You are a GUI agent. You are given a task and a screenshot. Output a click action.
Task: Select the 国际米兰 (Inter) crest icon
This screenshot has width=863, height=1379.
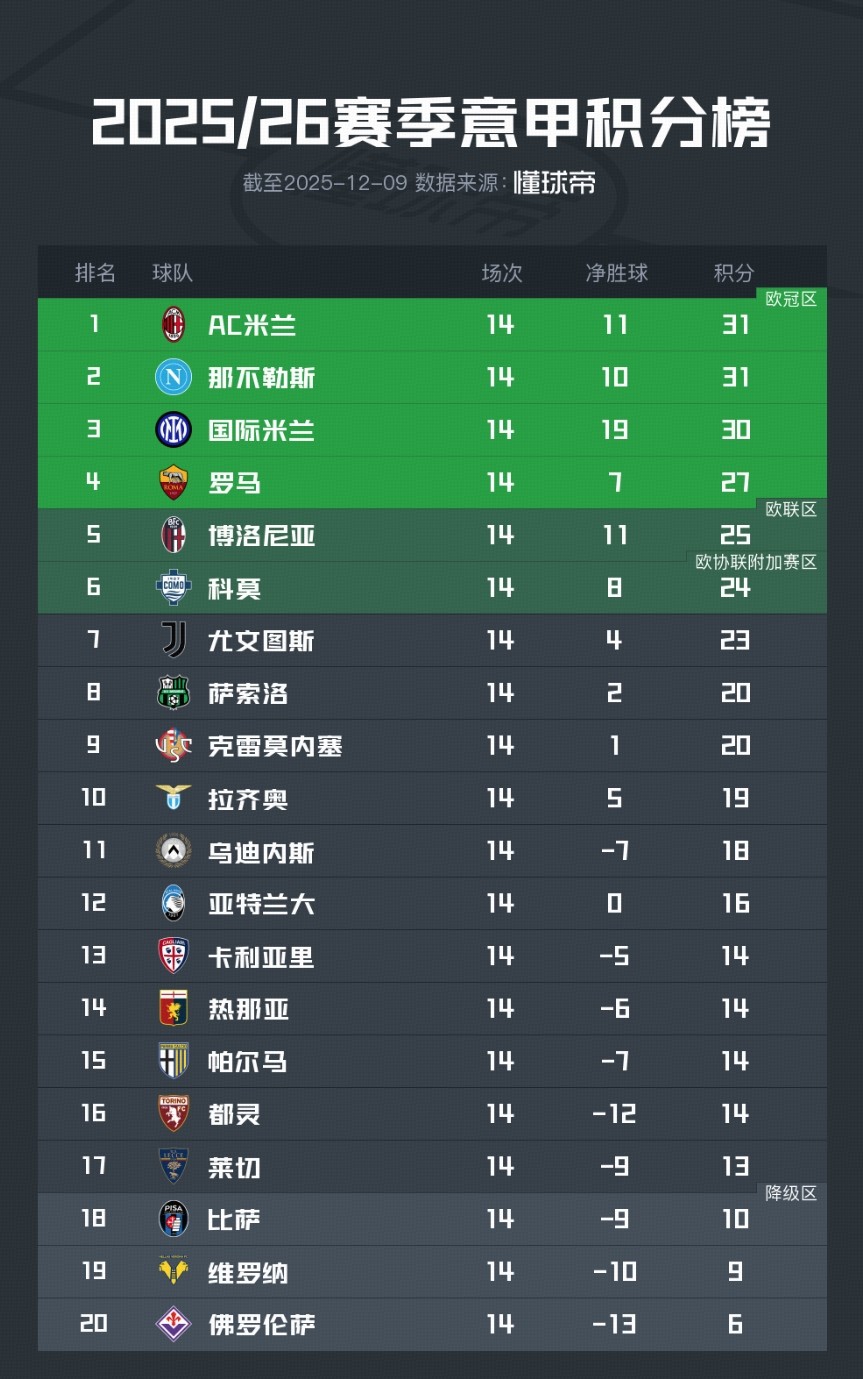tap(173, 430)
